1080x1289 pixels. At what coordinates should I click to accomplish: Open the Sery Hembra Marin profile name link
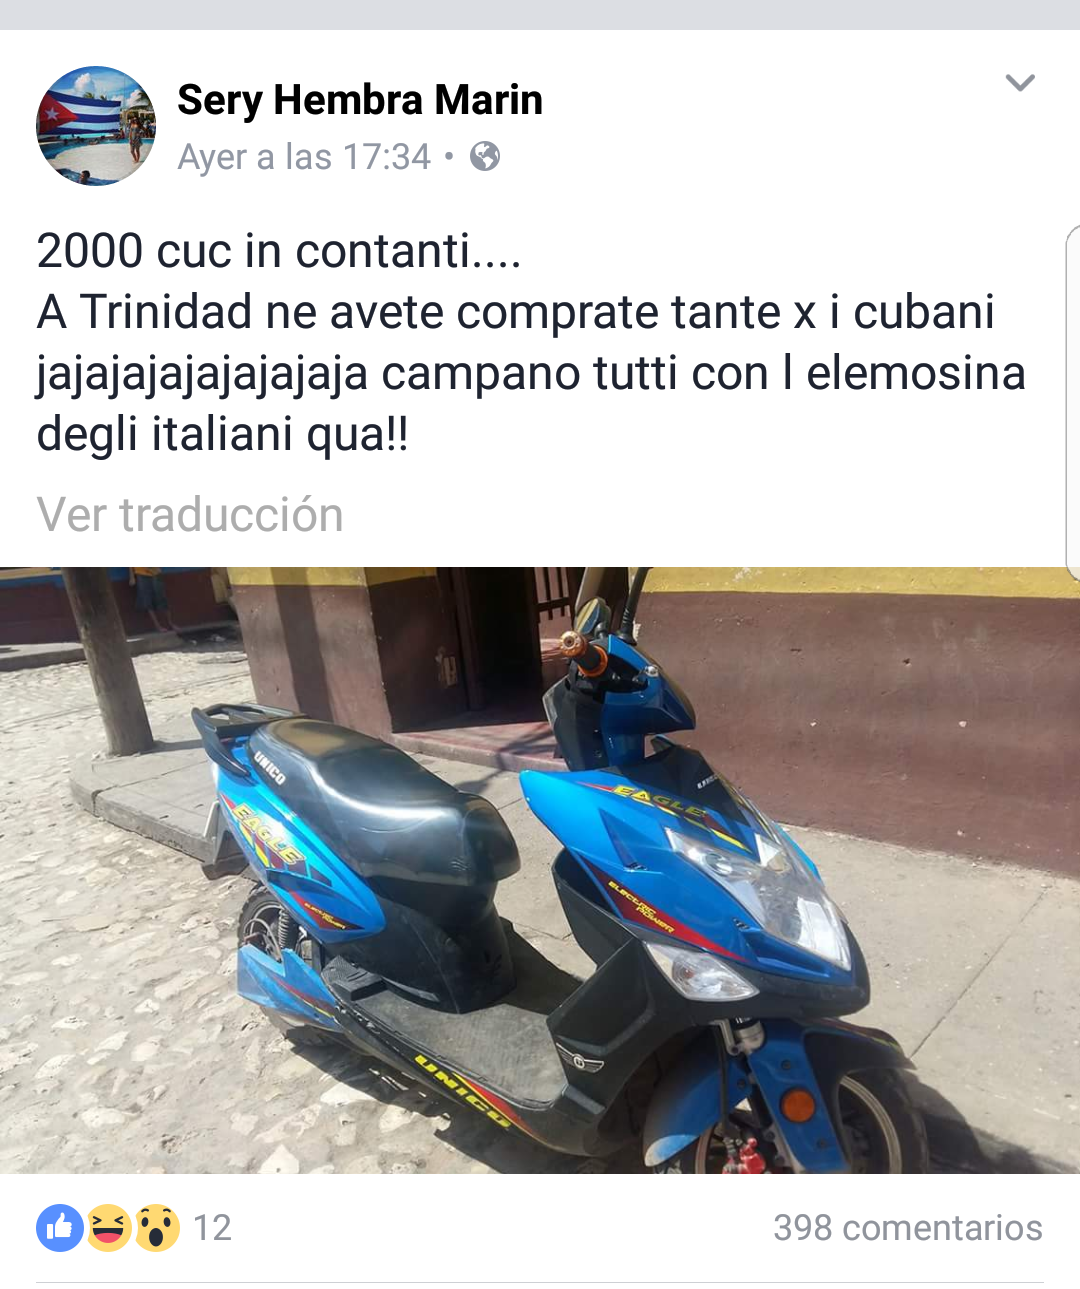pyautogui.click(x=360, y=100)
